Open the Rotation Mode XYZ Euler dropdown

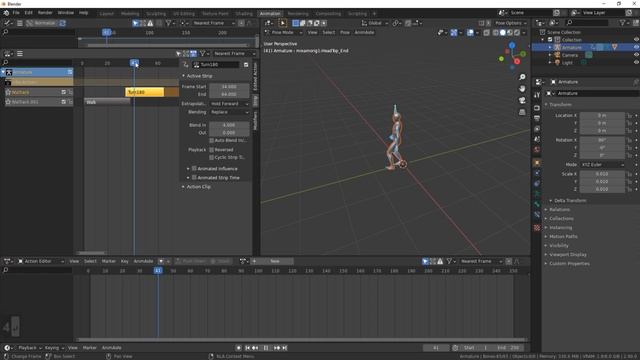602,164
